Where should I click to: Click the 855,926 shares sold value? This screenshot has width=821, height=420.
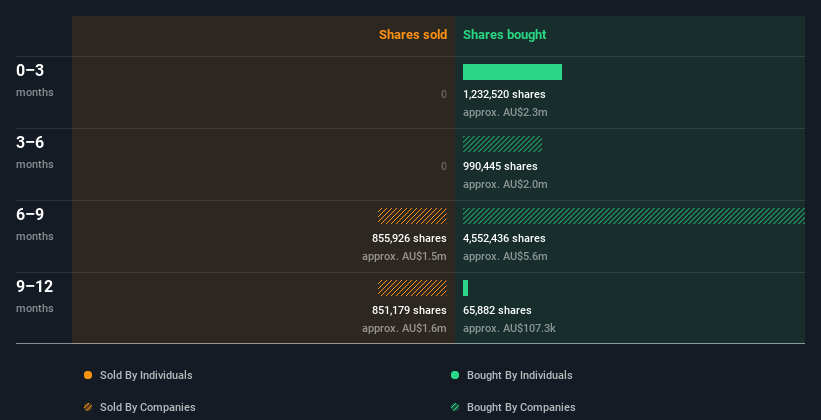pos(409,238)
